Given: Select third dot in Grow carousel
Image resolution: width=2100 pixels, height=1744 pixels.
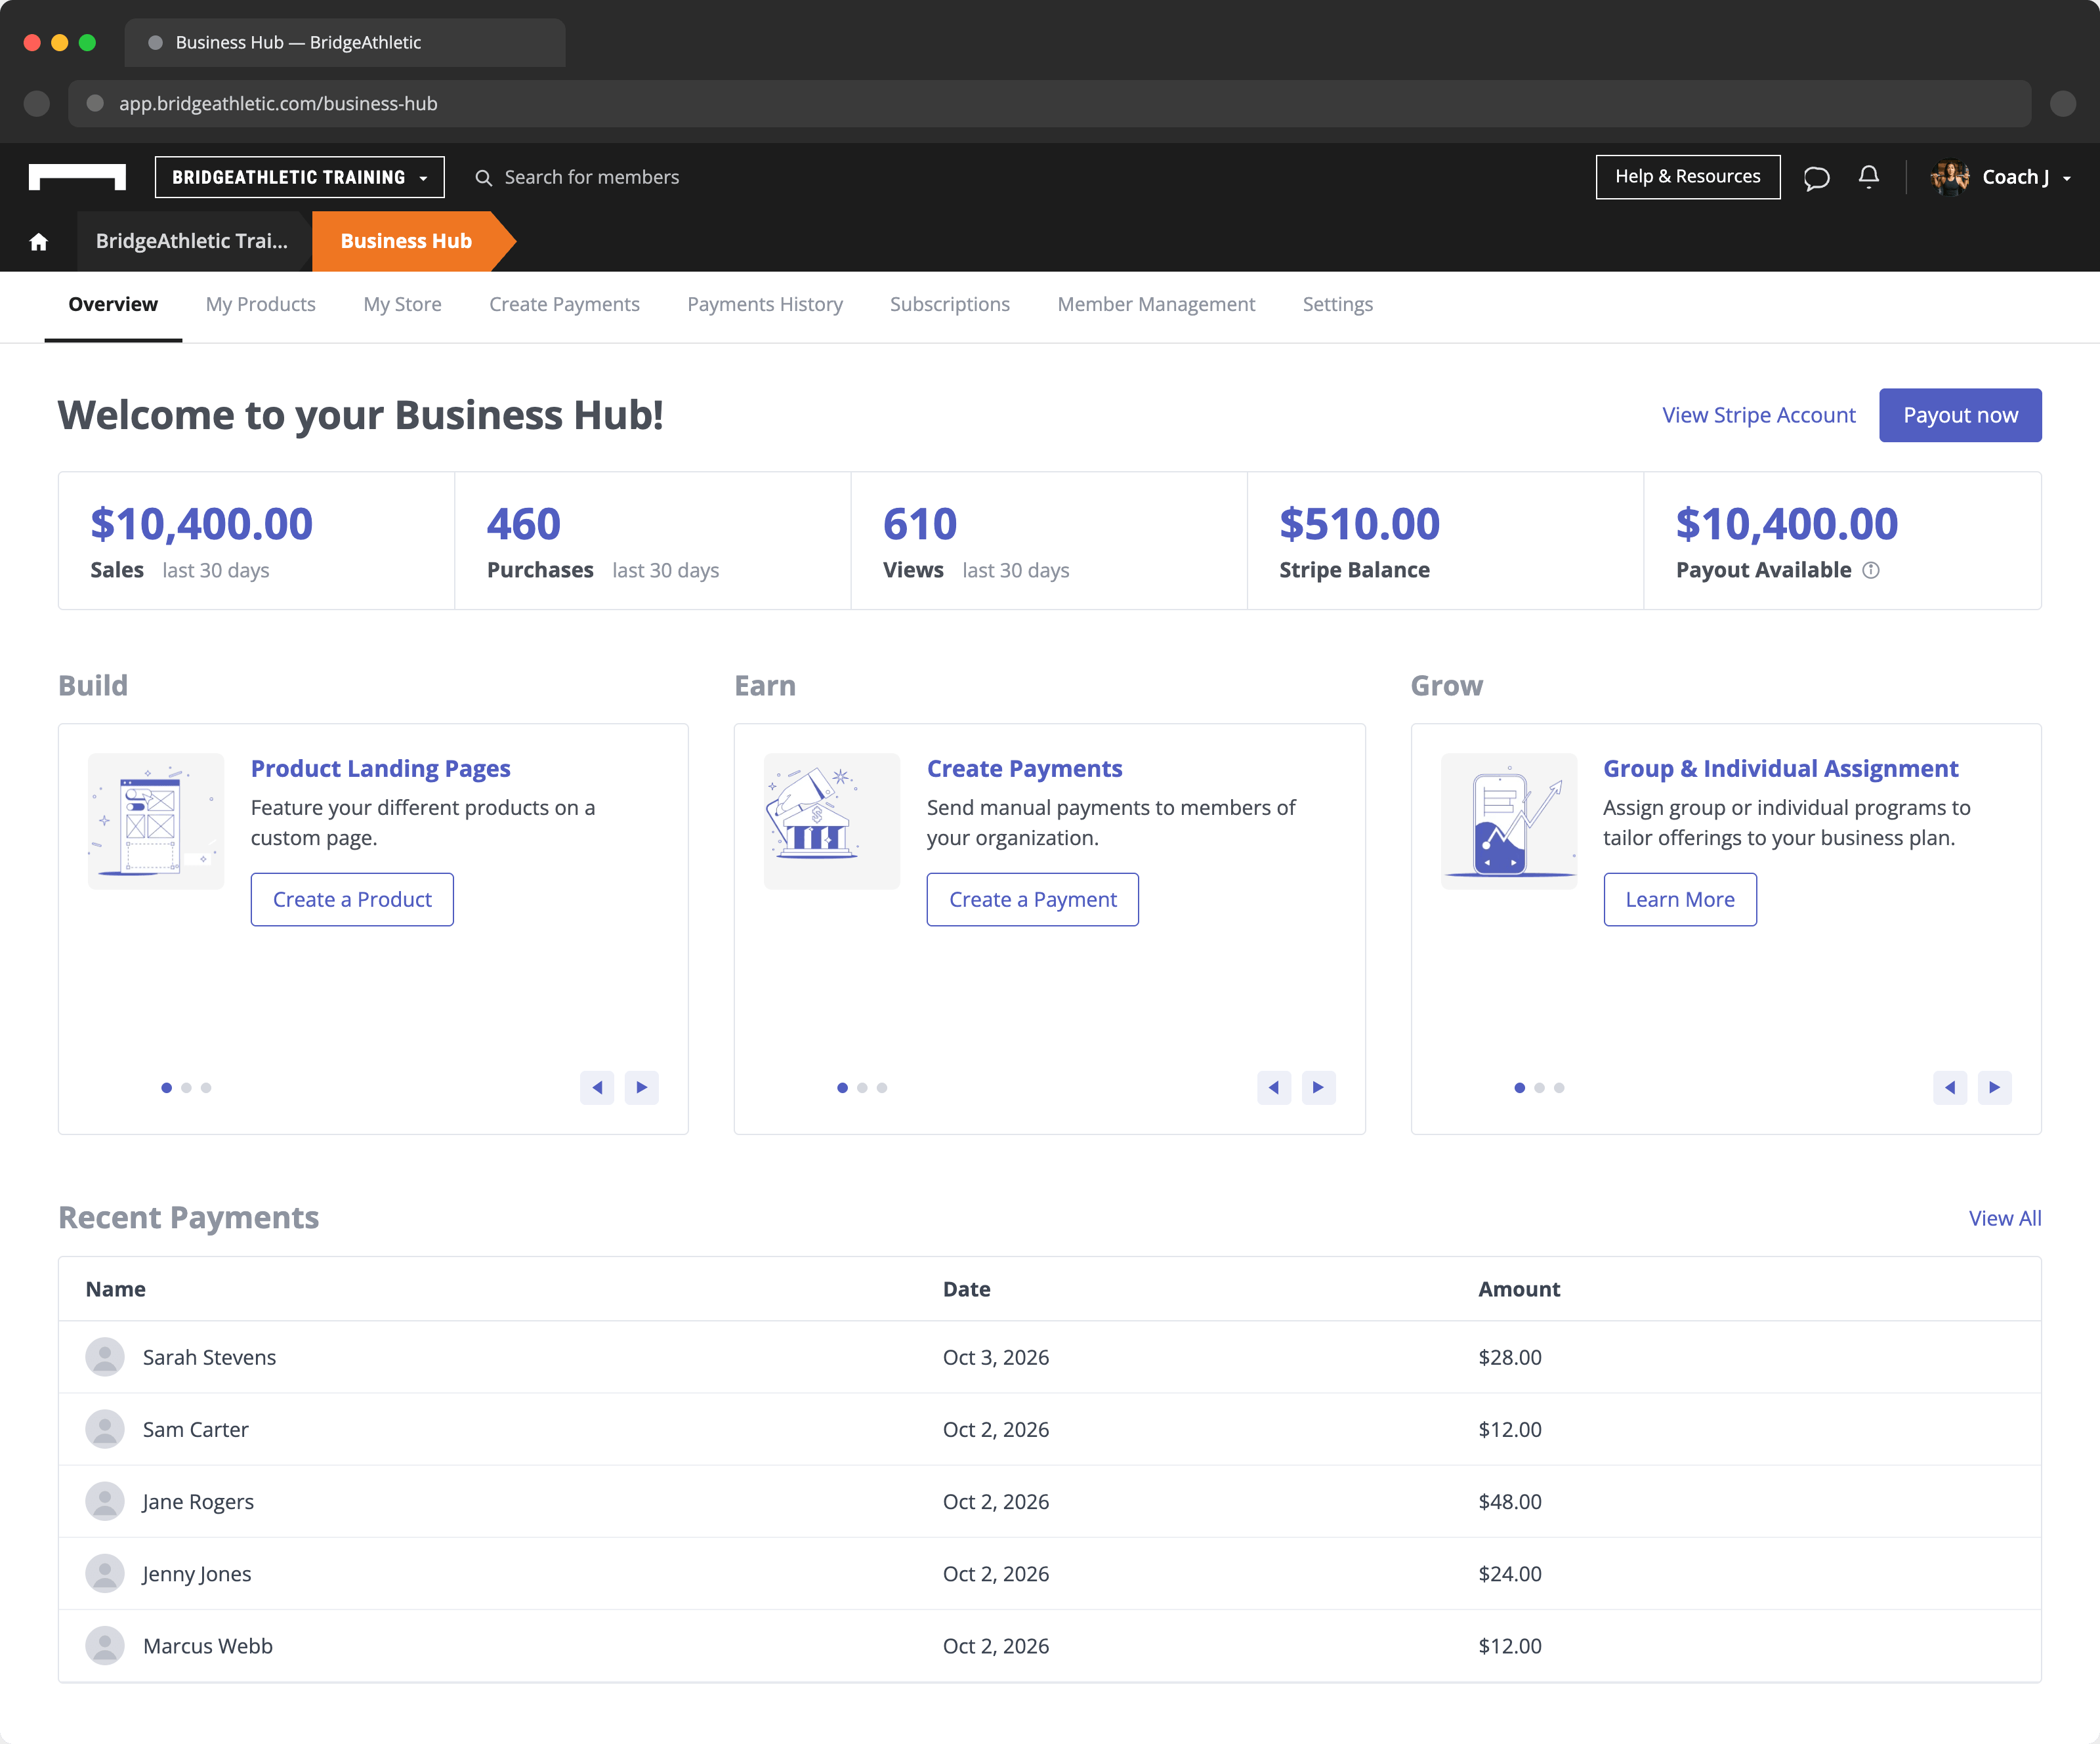Looking at the screenshot, I should (x=1559, y=1088).
